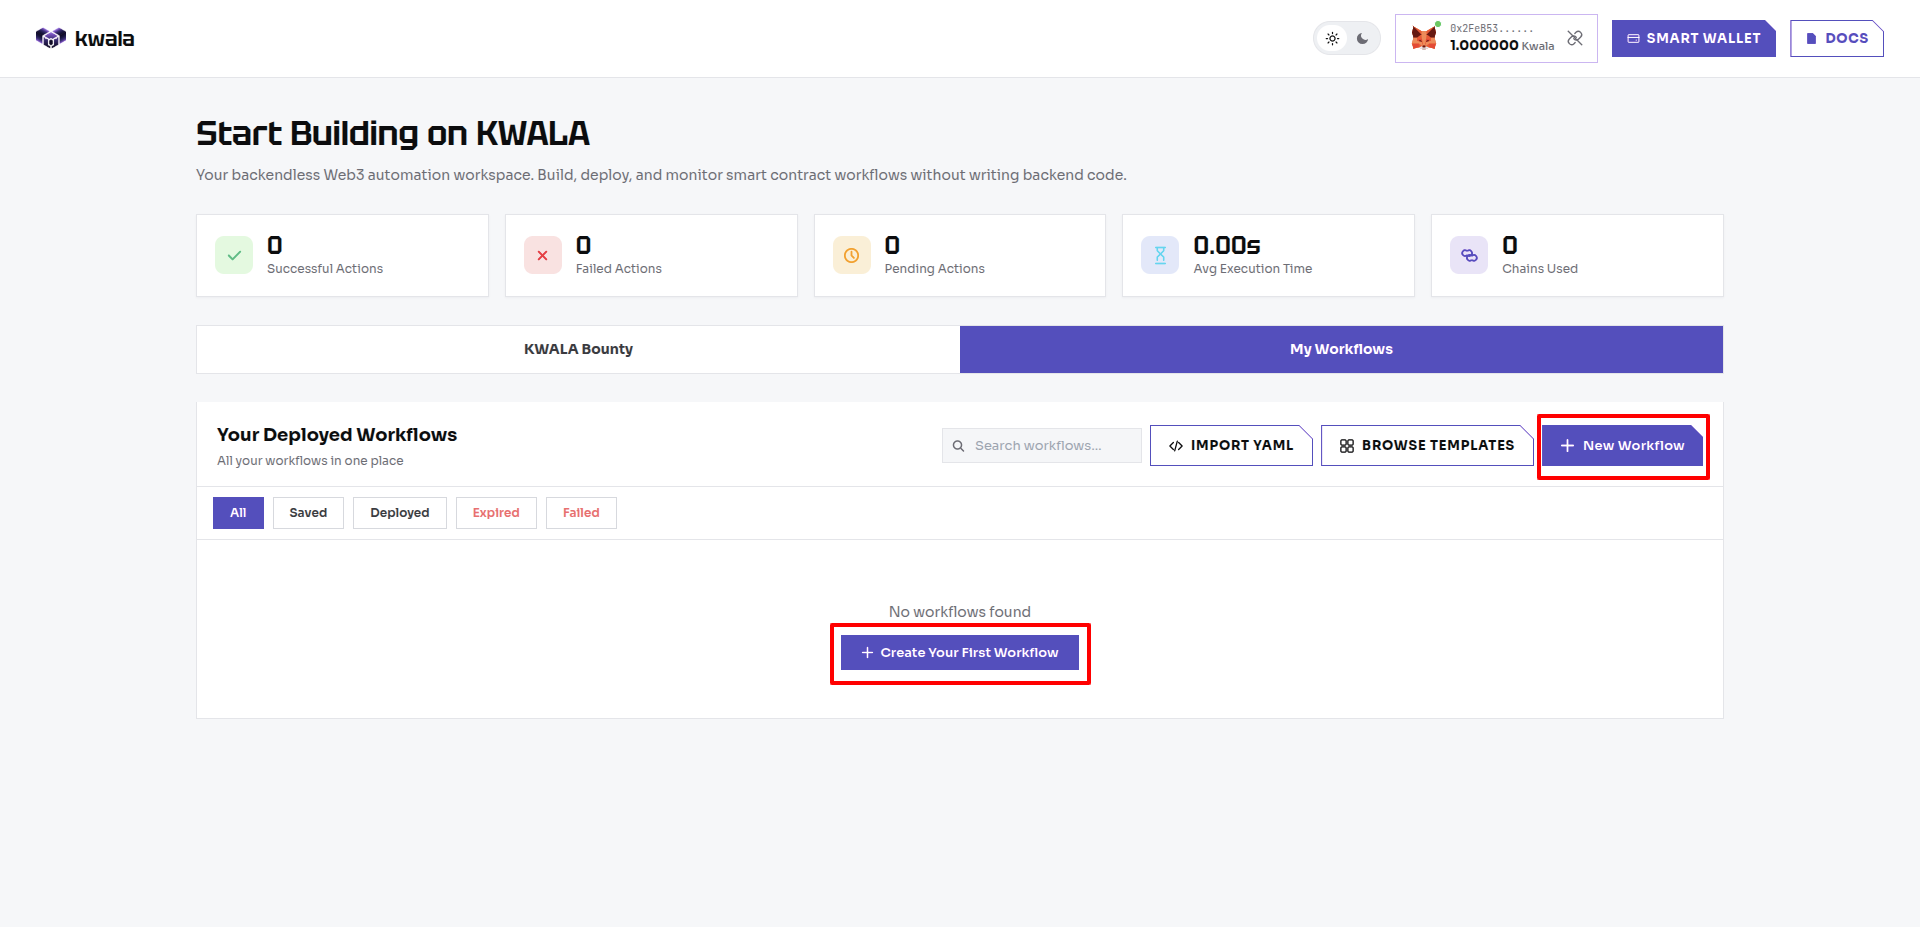
Task: Click the Pending Actions label
Action: coord(935,269)
